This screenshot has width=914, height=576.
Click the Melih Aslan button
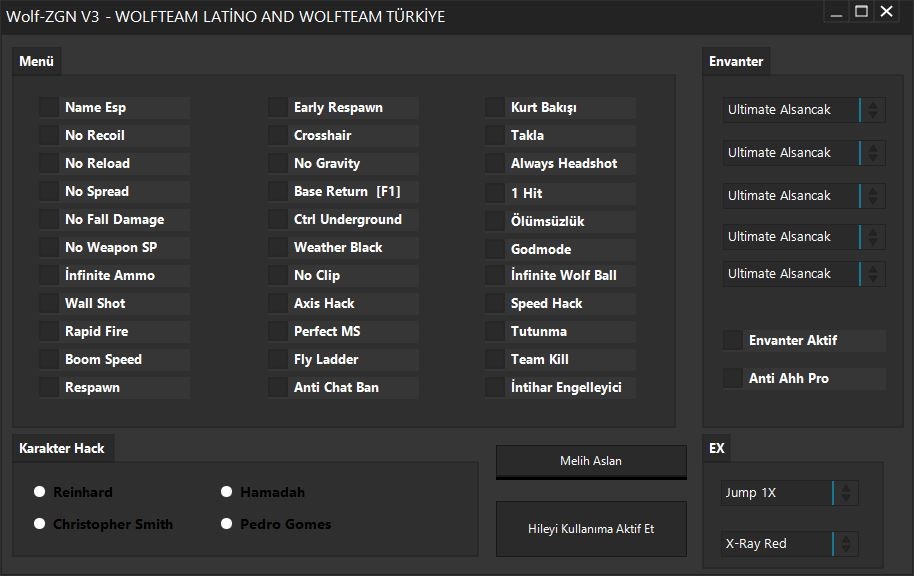591,462
